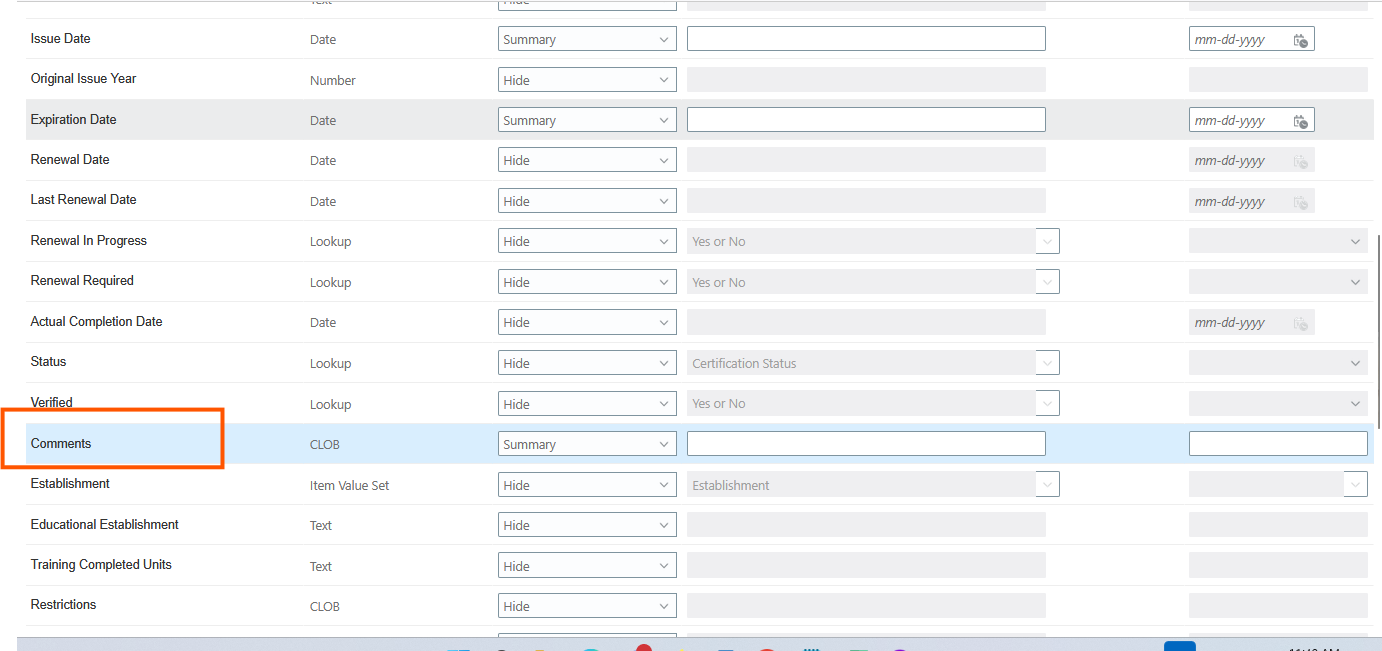Select the Training Completed Units label
The width and height of the screenshot is (1382, 651).
(101, 565)
